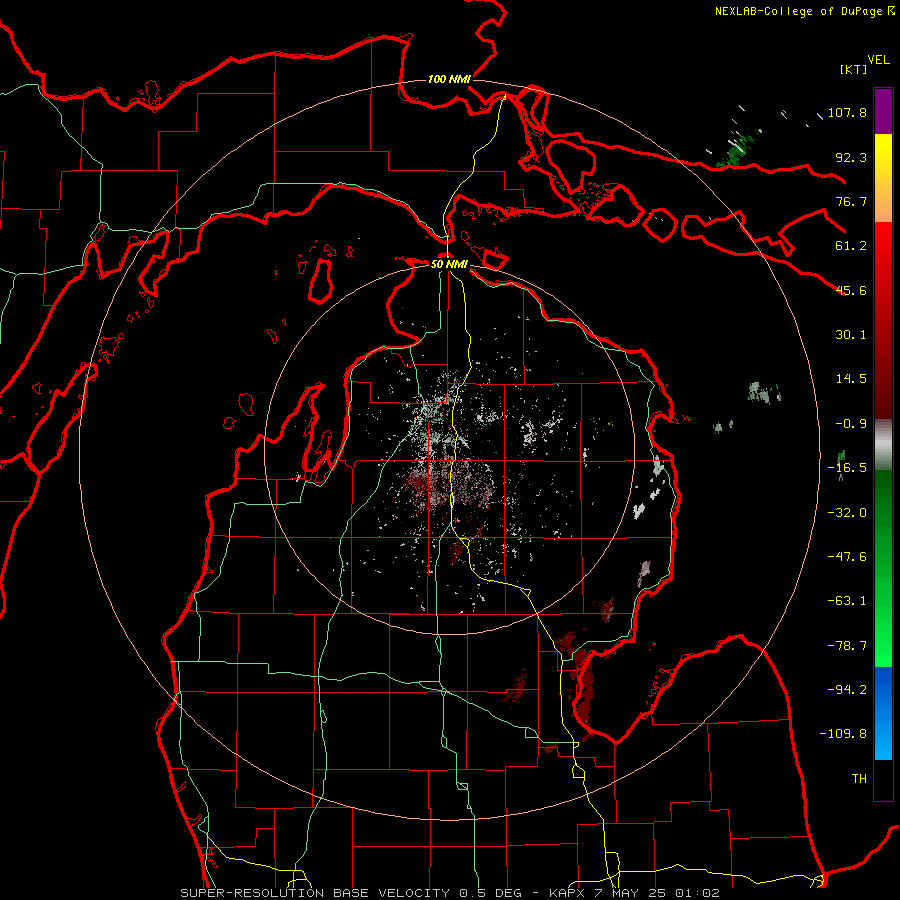
Task: Click the 45.6 legend value
Action: pos(851,290)
